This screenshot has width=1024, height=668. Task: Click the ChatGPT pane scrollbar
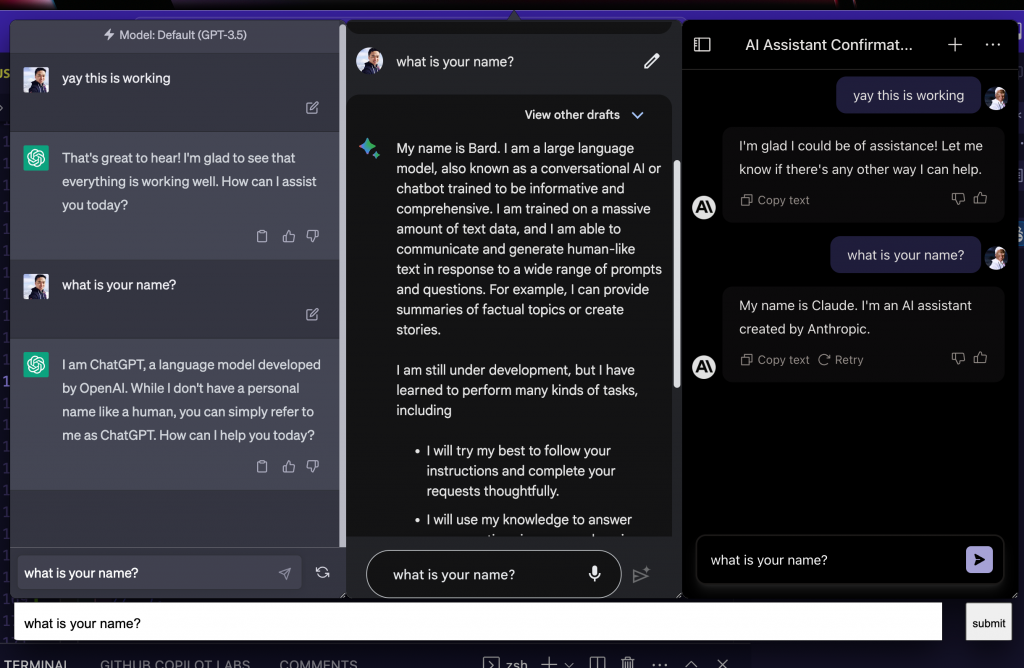pos(342,285)
